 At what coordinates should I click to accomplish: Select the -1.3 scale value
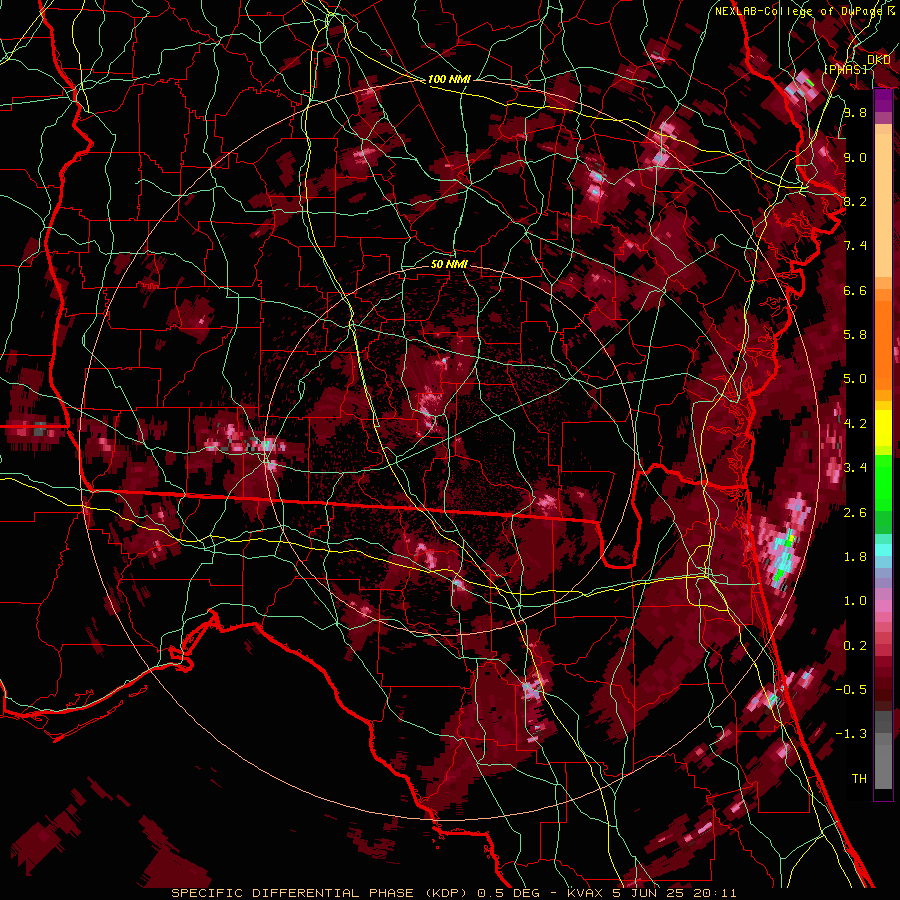[x=851, y=734]
